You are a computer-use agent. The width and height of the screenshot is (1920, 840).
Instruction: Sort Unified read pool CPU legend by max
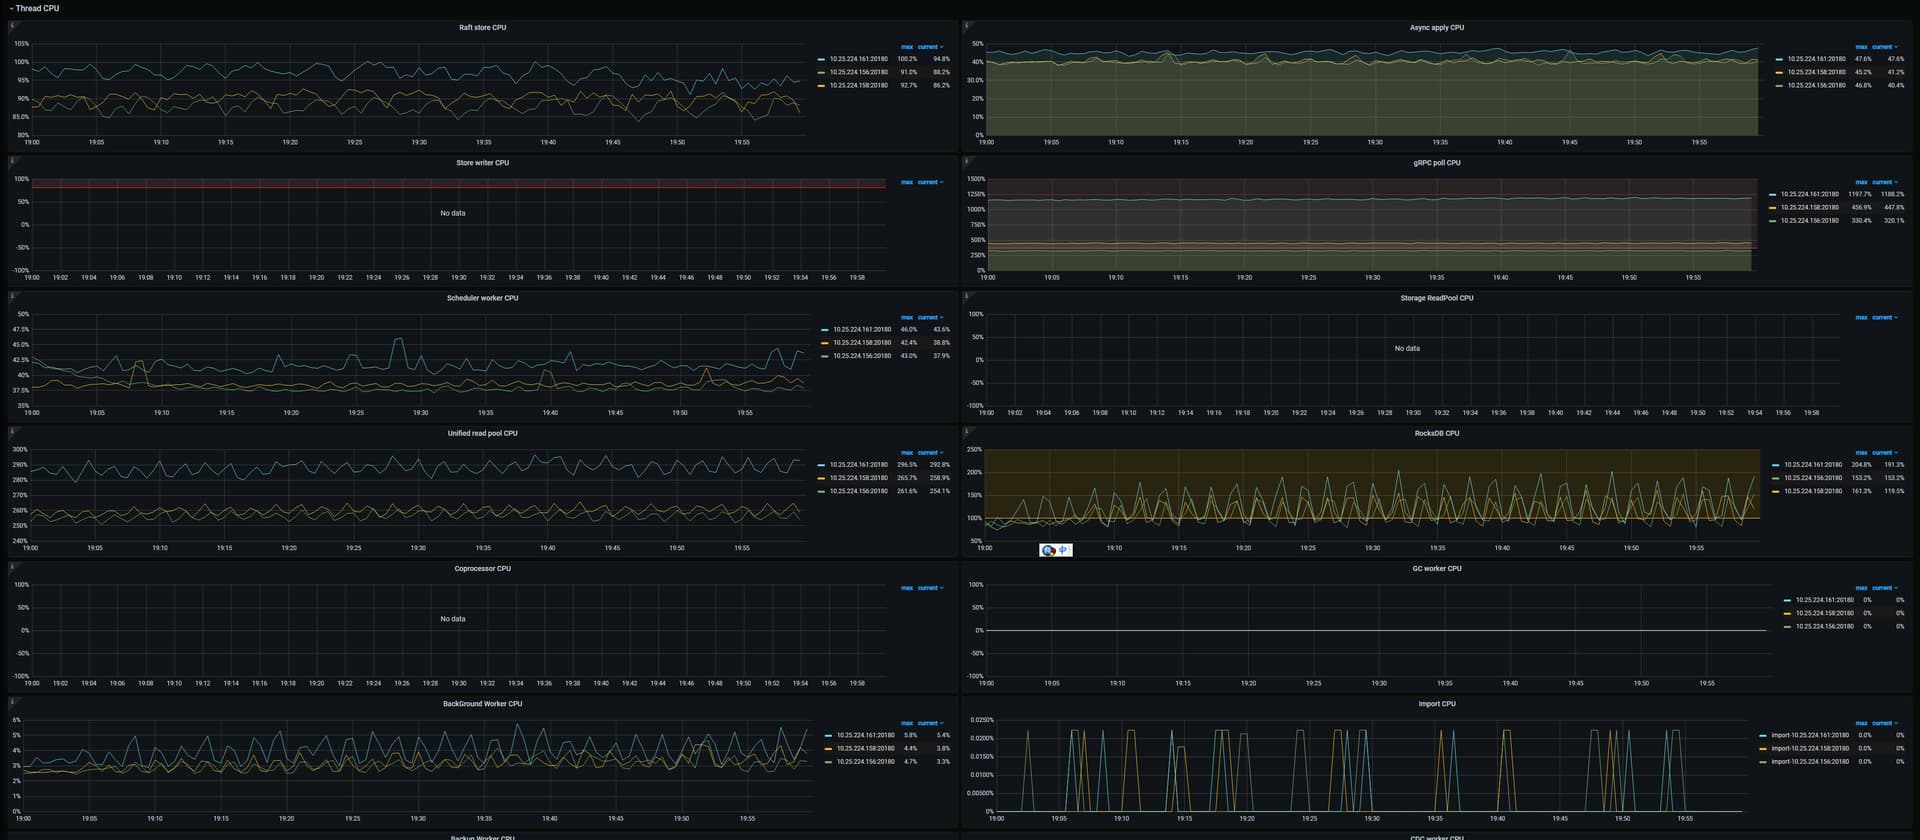click(x=906, y=453)
